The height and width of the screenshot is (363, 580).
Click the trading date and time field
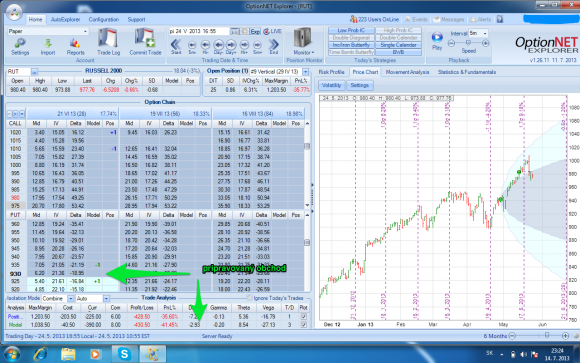tap(199, 31)
